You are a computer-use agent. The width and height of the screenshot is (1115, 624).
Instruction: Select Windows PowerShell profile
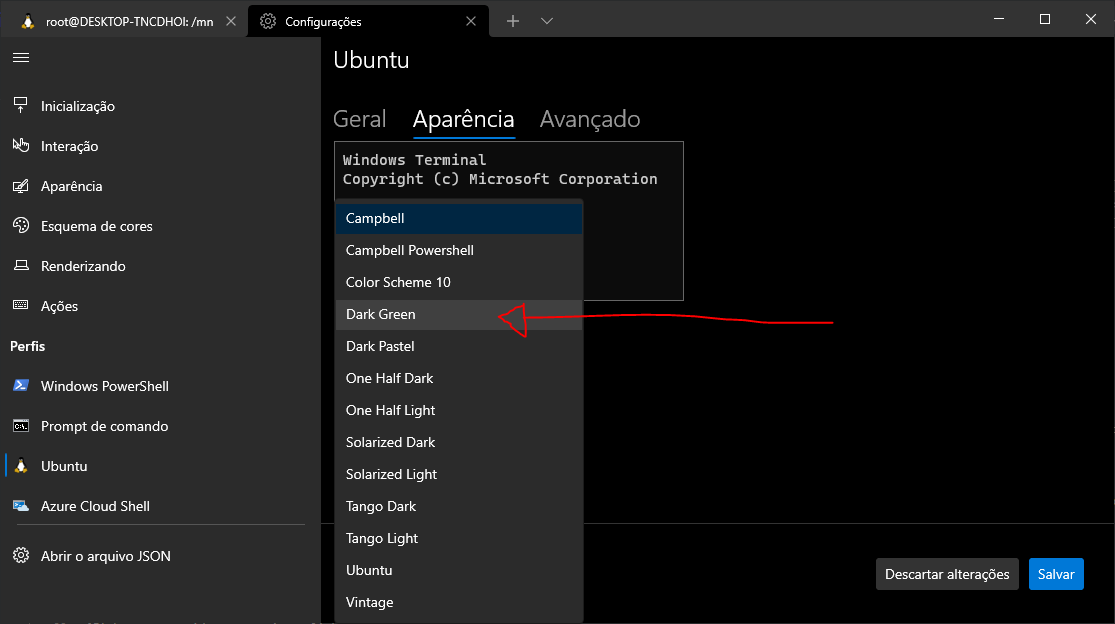(x=160, y=386)
